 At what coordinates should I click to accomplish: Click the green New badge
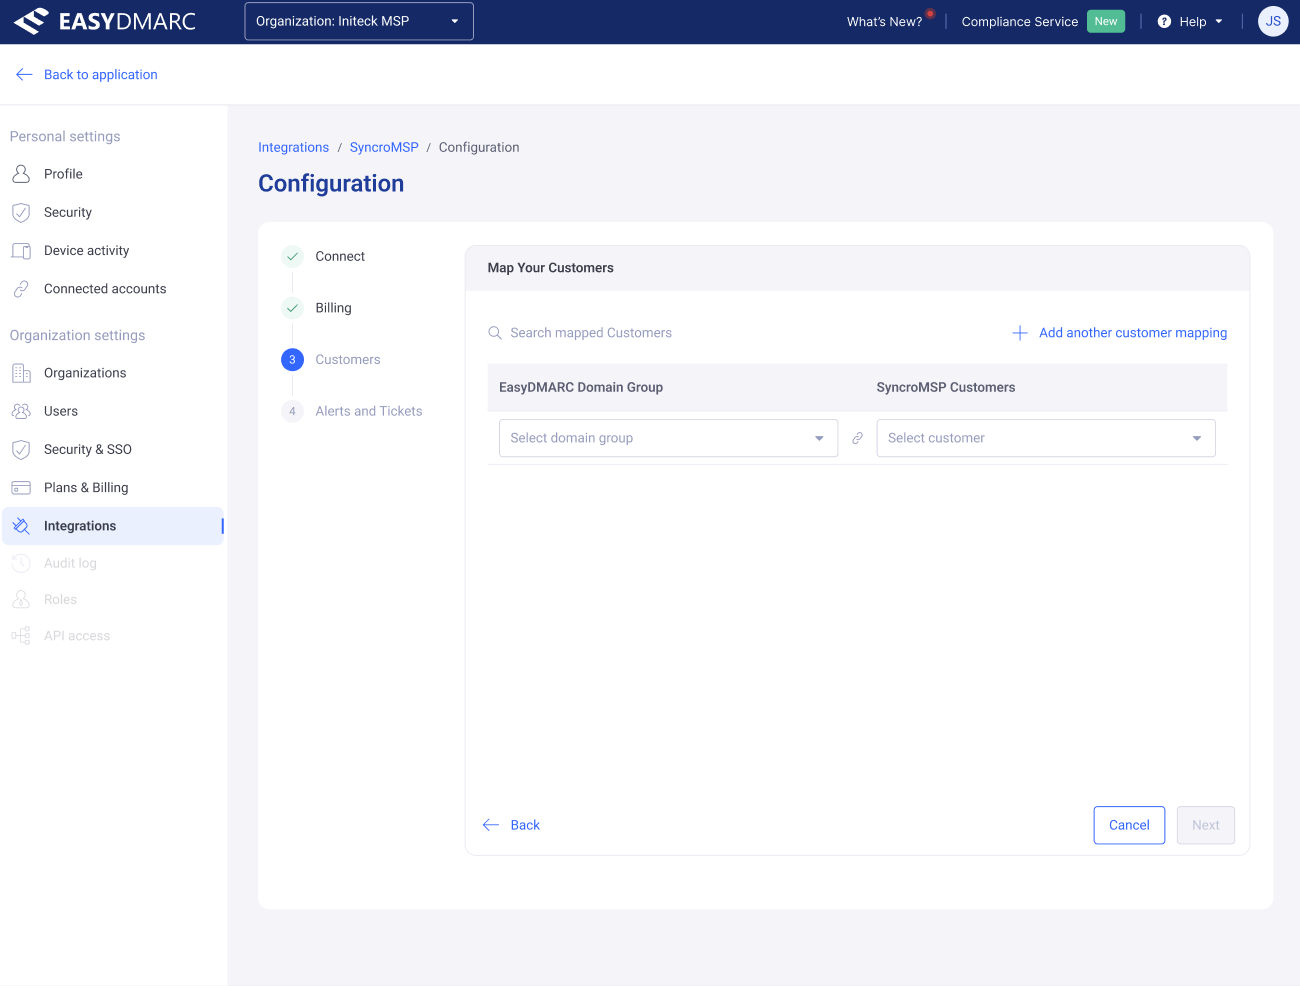(x=1106, y=21)
